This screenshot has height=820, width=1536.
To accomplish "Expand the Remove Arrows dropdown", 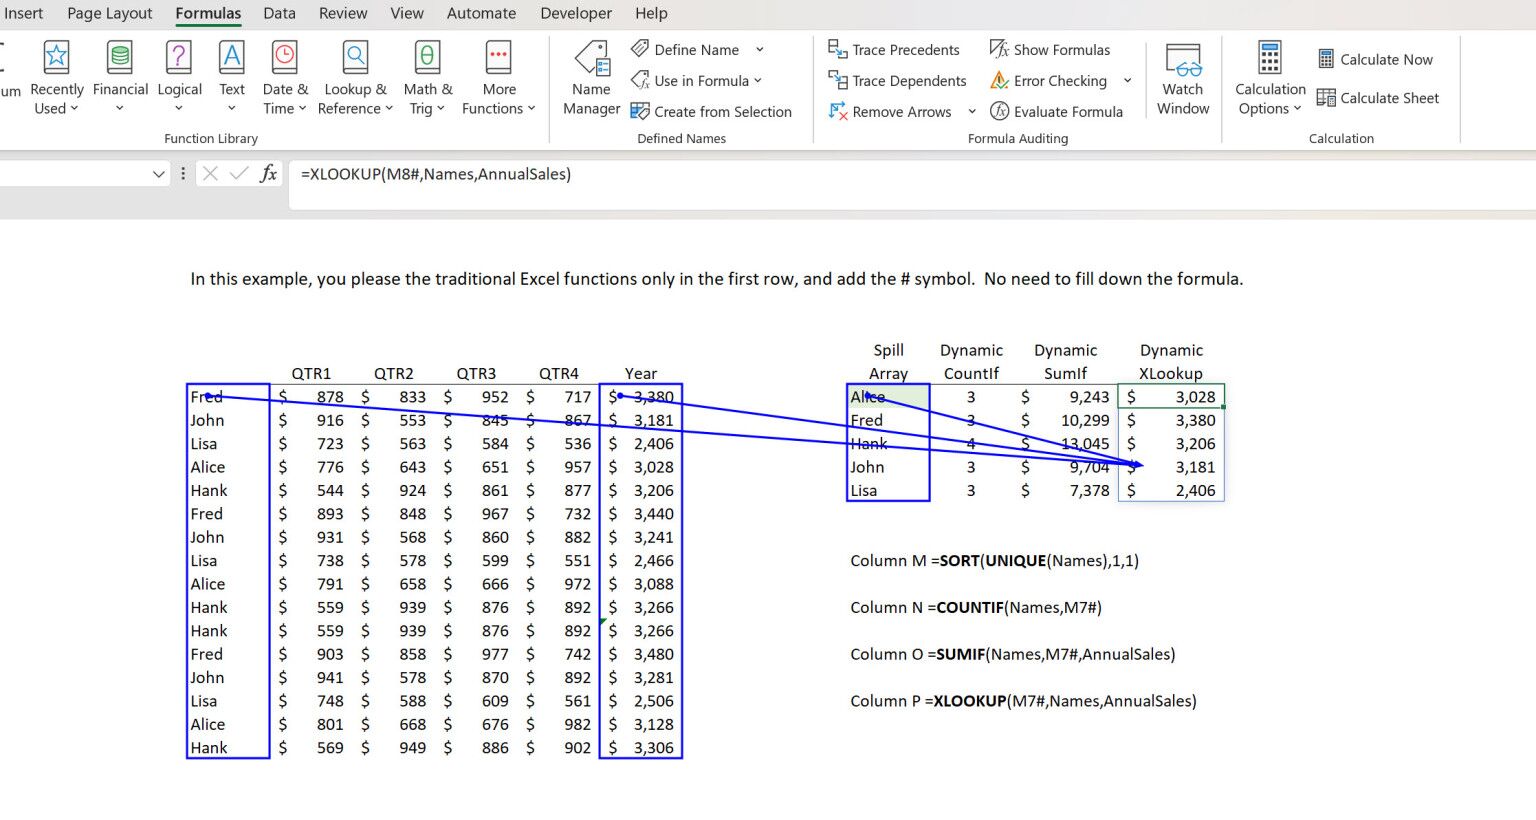I will point(971,111).
